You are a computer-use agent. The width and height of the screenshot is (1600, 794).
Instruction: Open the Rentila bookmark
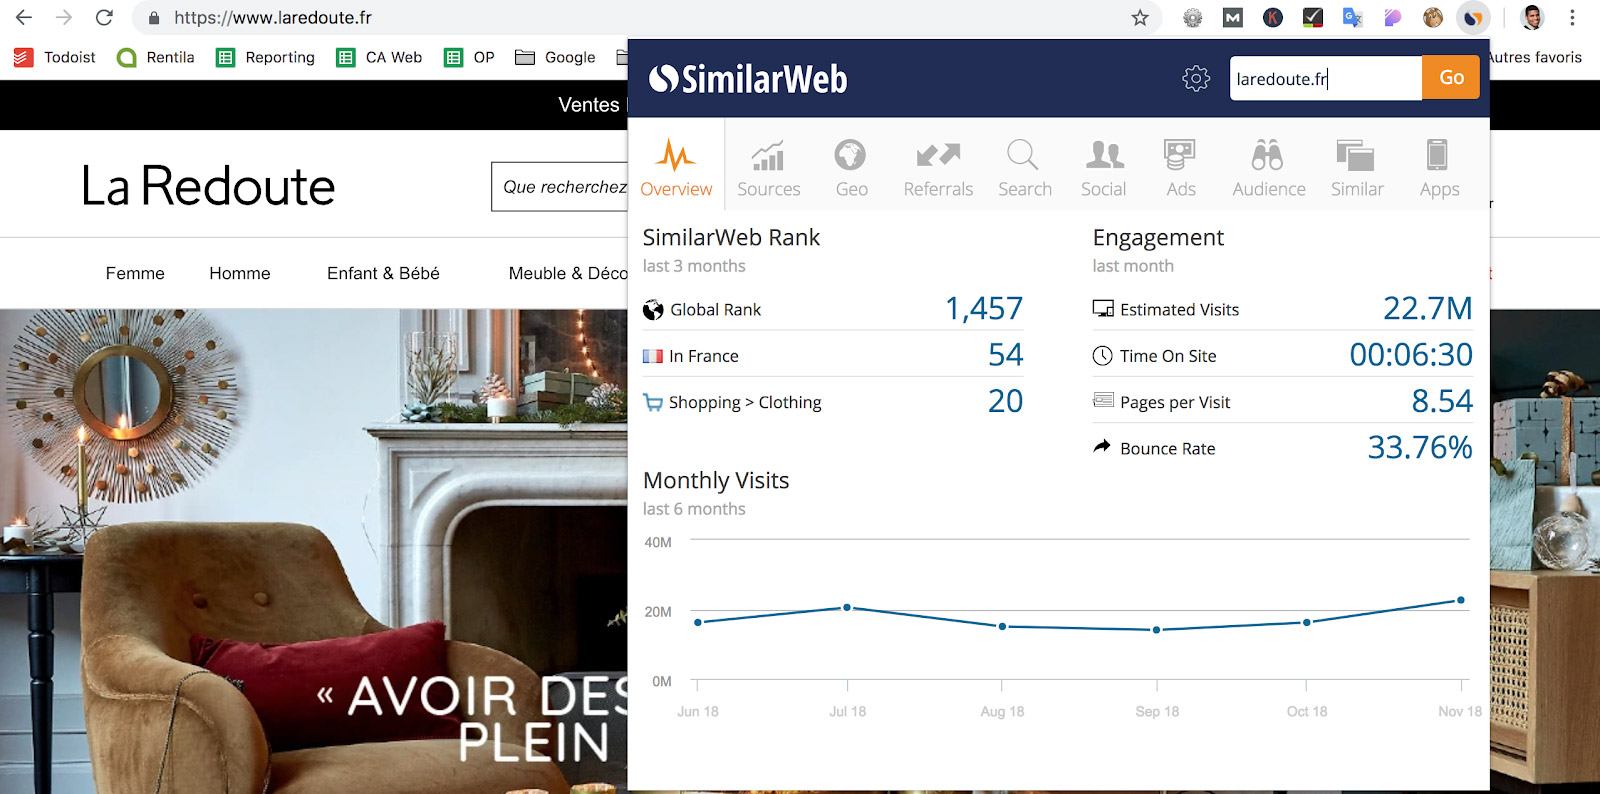pyautogui.click(x=156, y=57)
